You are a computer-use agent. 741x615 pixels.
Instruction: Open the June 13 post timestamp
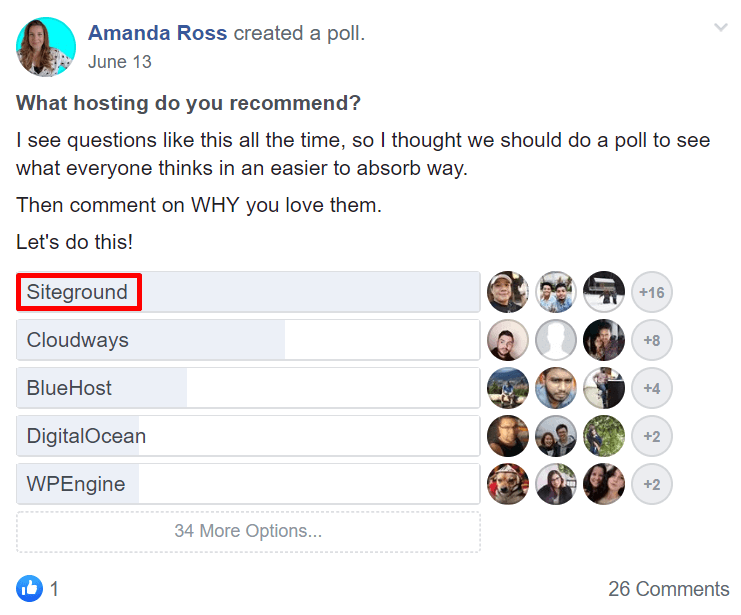click(x=119, y=61)
